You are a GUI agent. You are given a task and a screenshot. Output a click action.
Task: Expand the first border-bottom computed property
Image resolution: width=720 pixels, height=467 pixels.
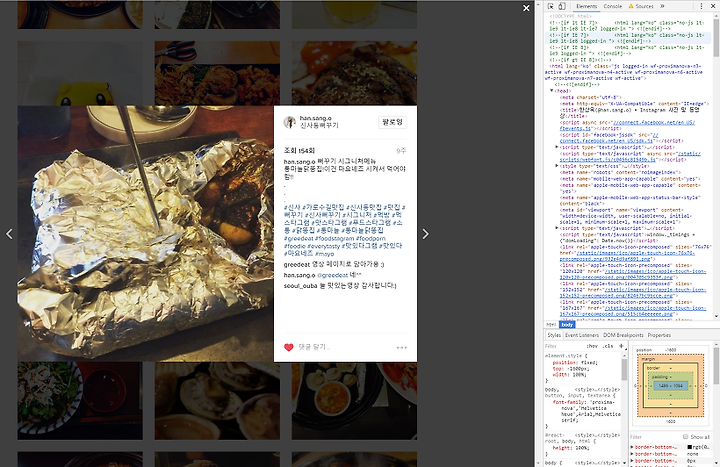(632, 447)
